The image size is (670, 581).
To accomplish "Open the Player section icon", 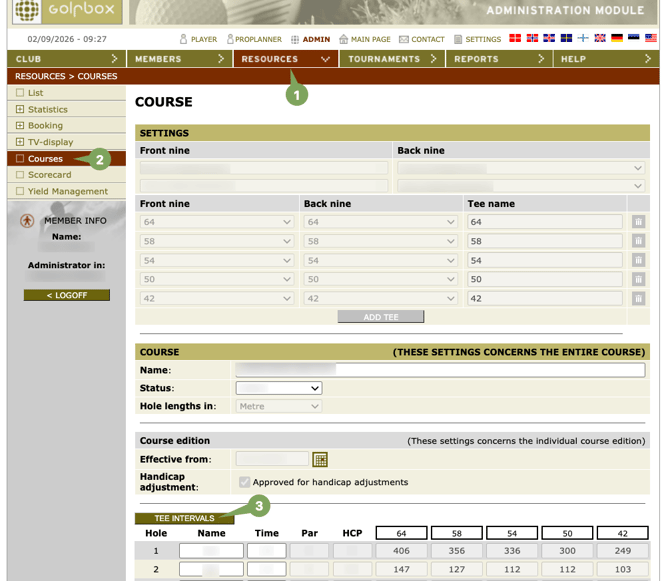I will 183,39.
